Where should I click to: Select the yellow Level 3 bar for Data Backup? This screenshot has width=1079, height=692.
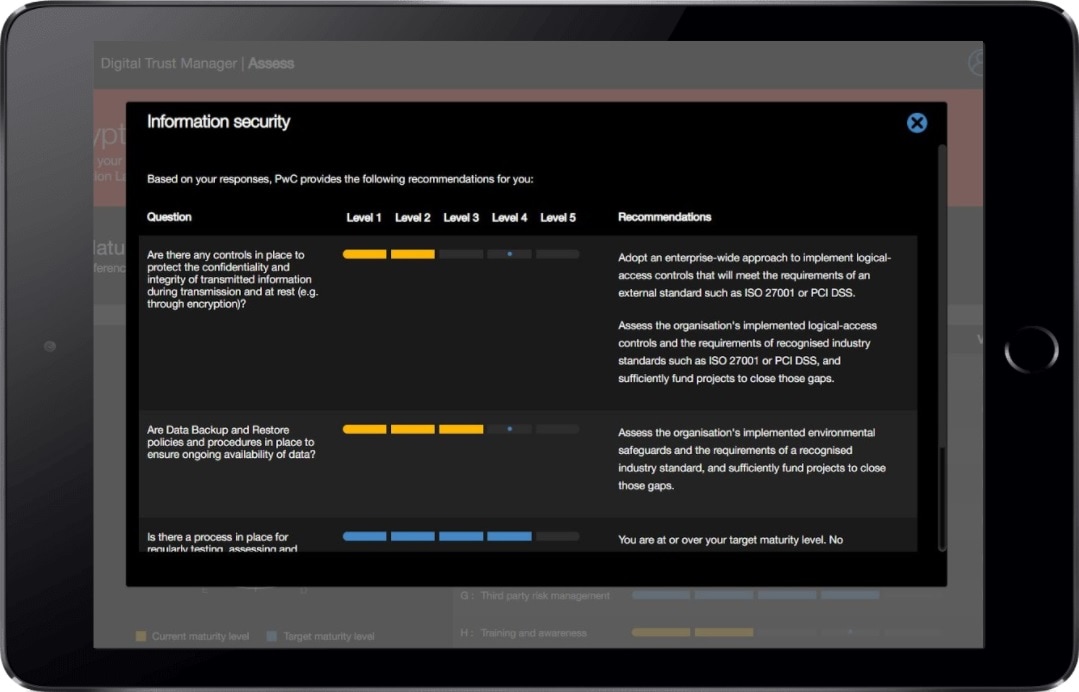pos(461,429)
